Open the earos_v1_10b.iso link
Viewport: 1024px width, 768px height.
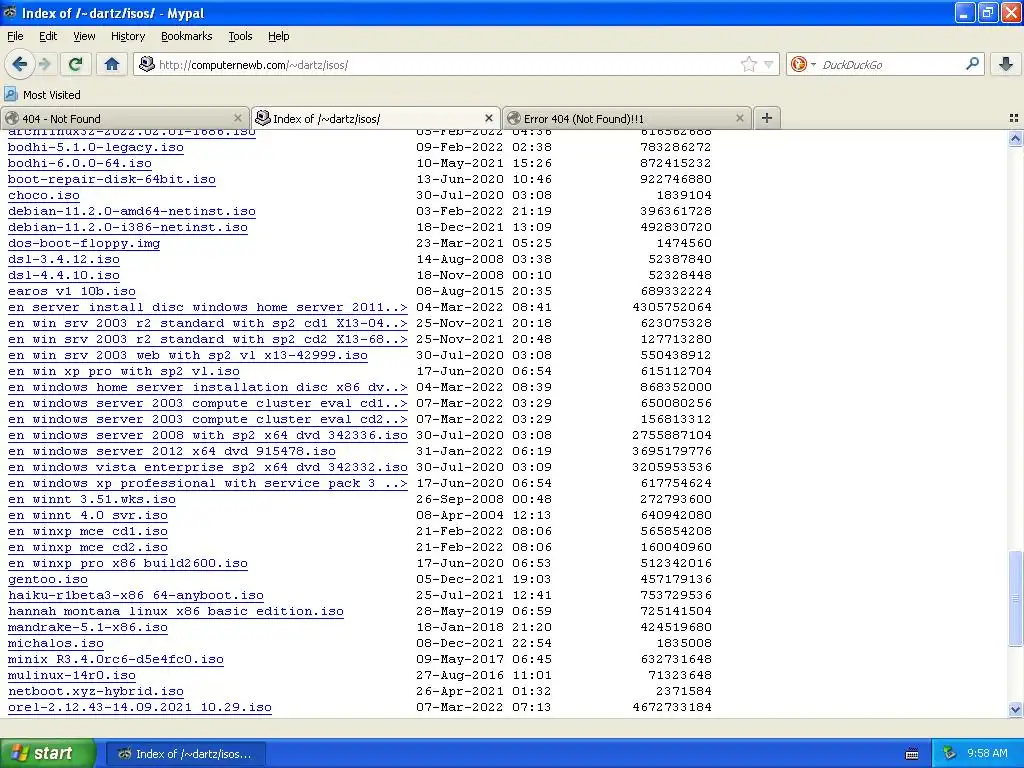point(72,291)
